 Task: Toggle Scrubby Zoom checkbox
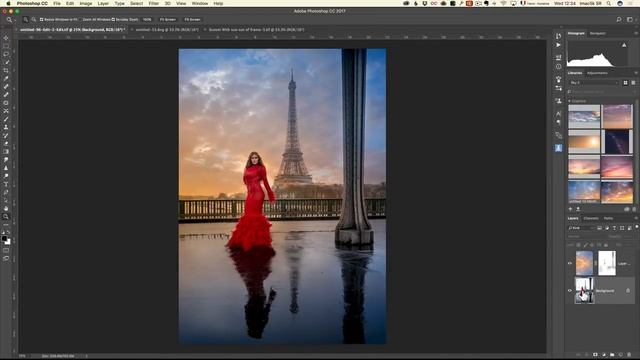pyautogui.click(x=113, y=20)
